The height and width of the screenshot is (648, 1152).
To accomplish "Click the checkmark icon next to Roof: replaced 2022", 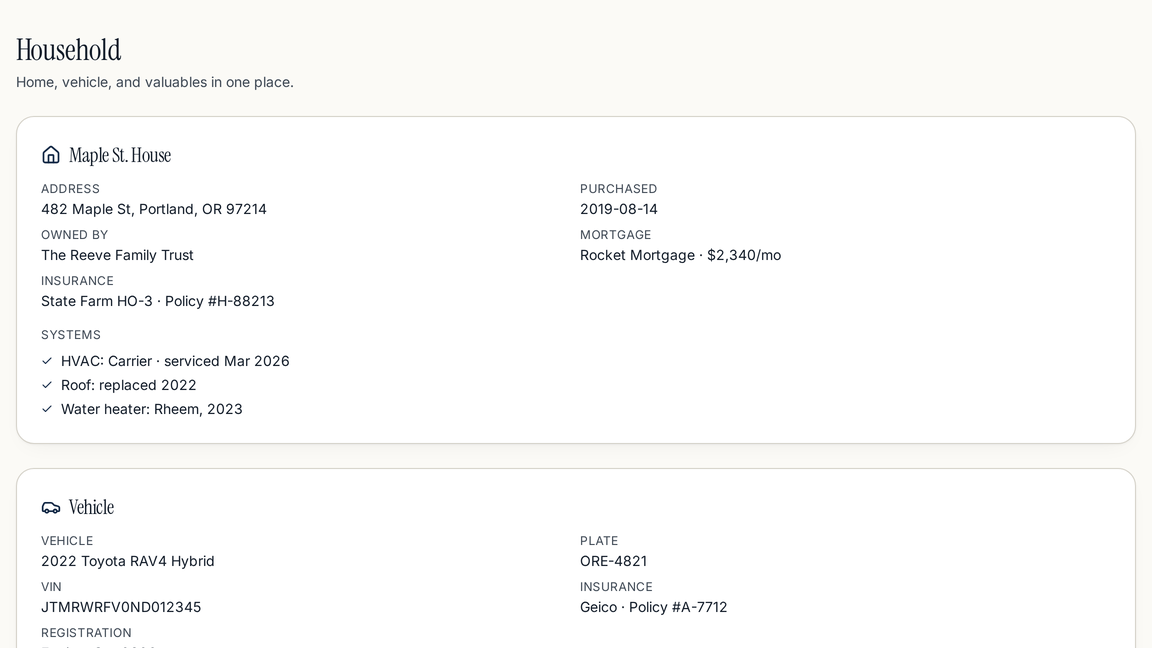I will tap(47, 385).
